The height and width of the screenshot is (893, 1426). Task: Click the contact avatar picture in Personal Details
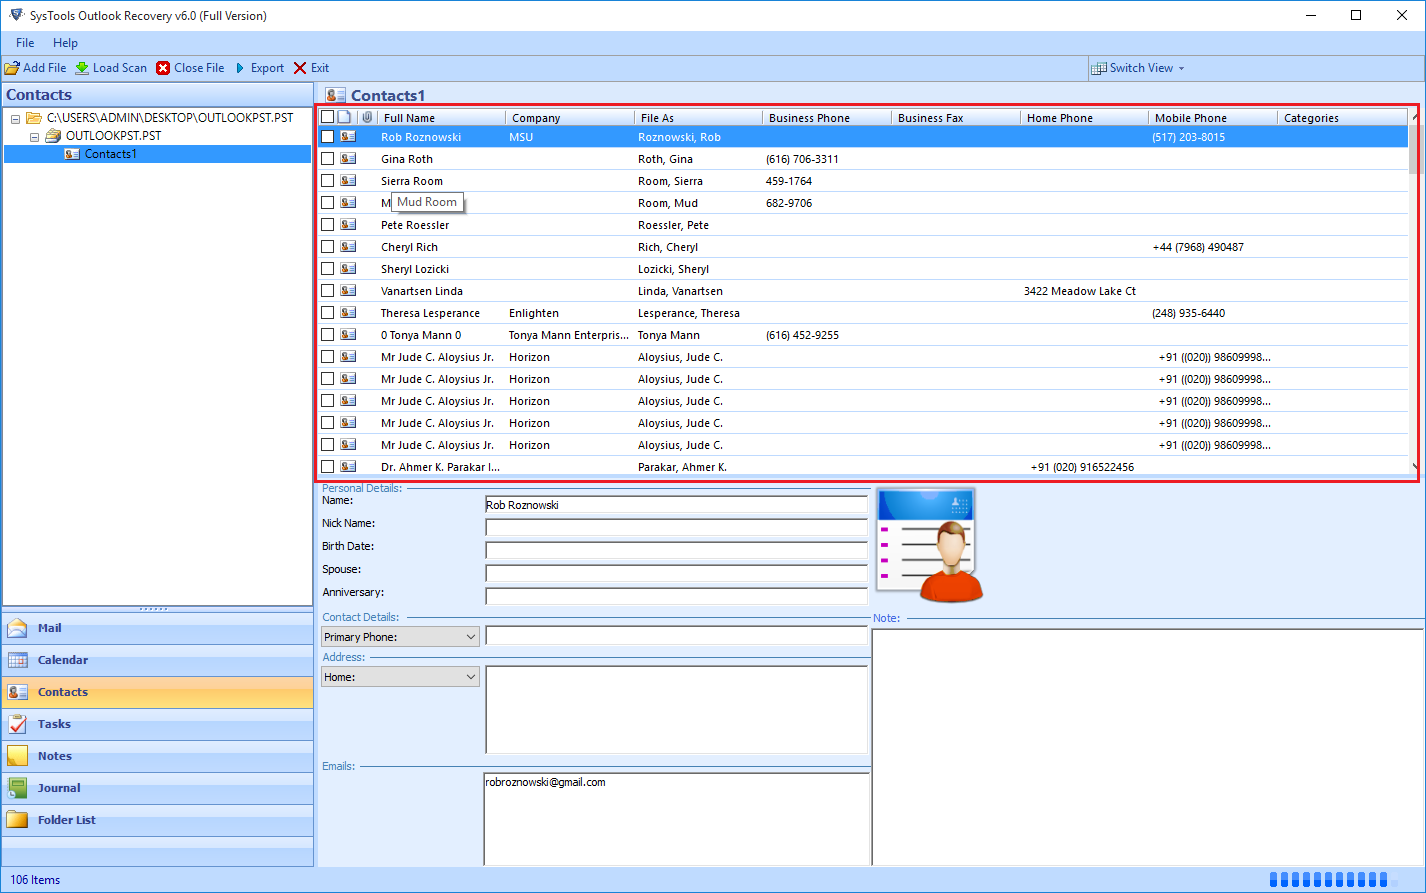pyautogui.click(x=930, y=546)
